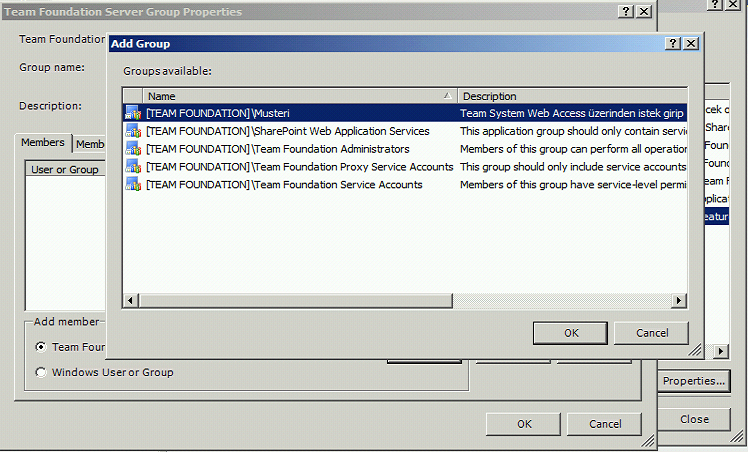Click the User or Group column header
748x452 pixels.
click(66, 169)
